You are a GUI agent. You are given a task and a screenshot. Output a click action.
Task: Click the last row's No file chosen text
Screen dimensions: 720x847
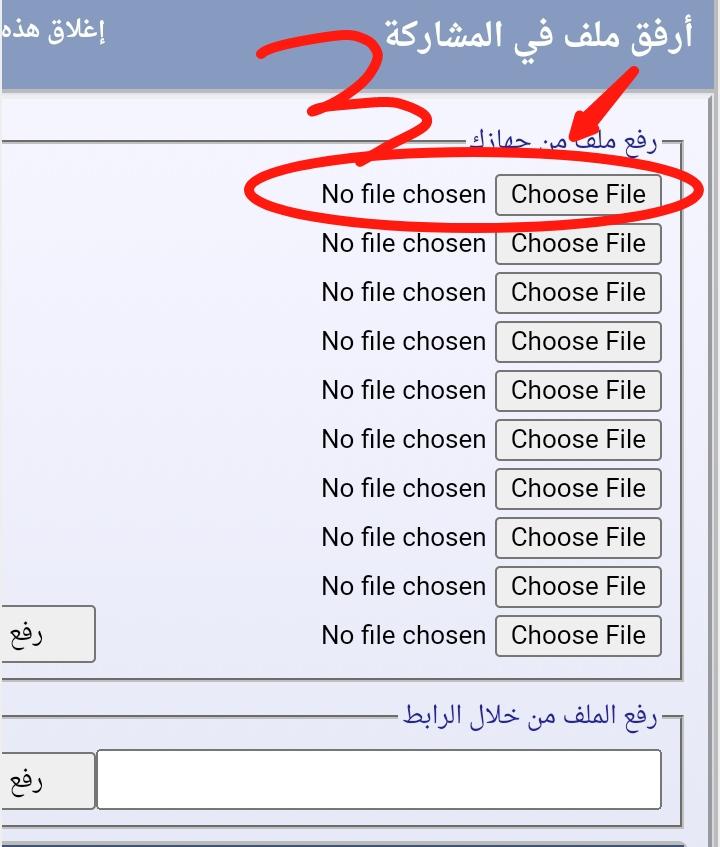point(403,635)
